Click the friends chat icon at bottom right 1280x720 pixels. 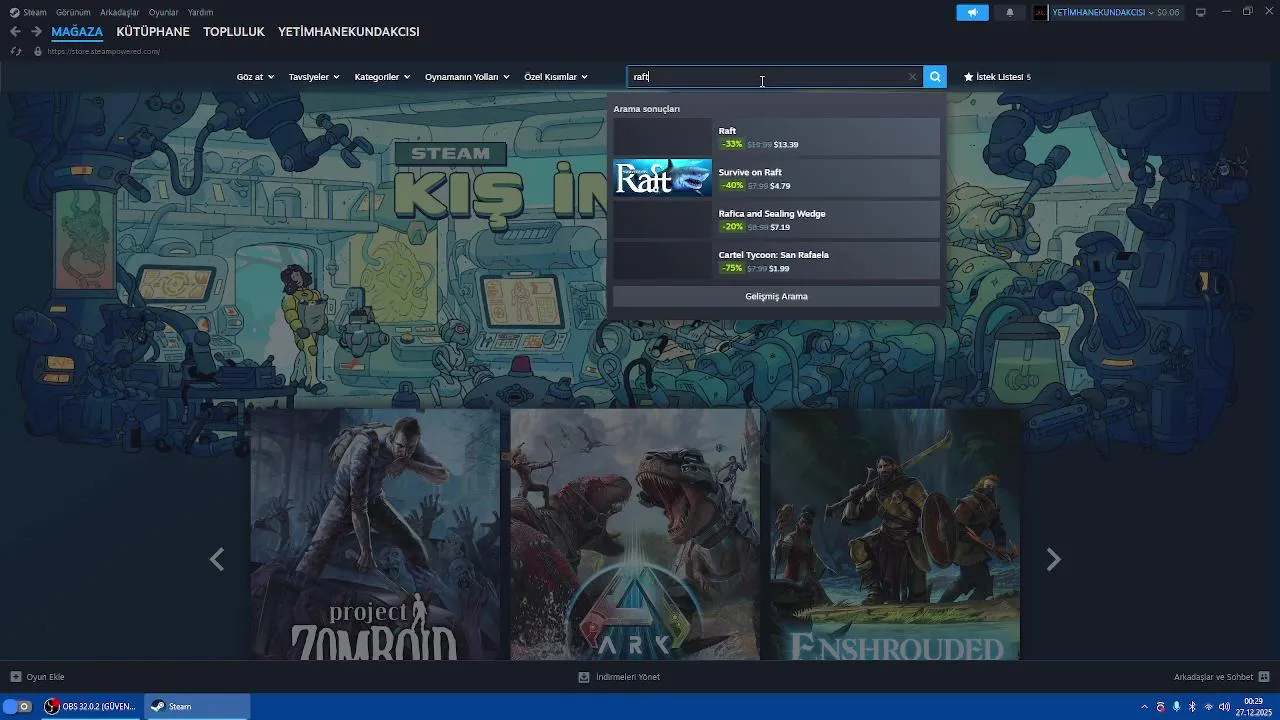click(1264, 677)
